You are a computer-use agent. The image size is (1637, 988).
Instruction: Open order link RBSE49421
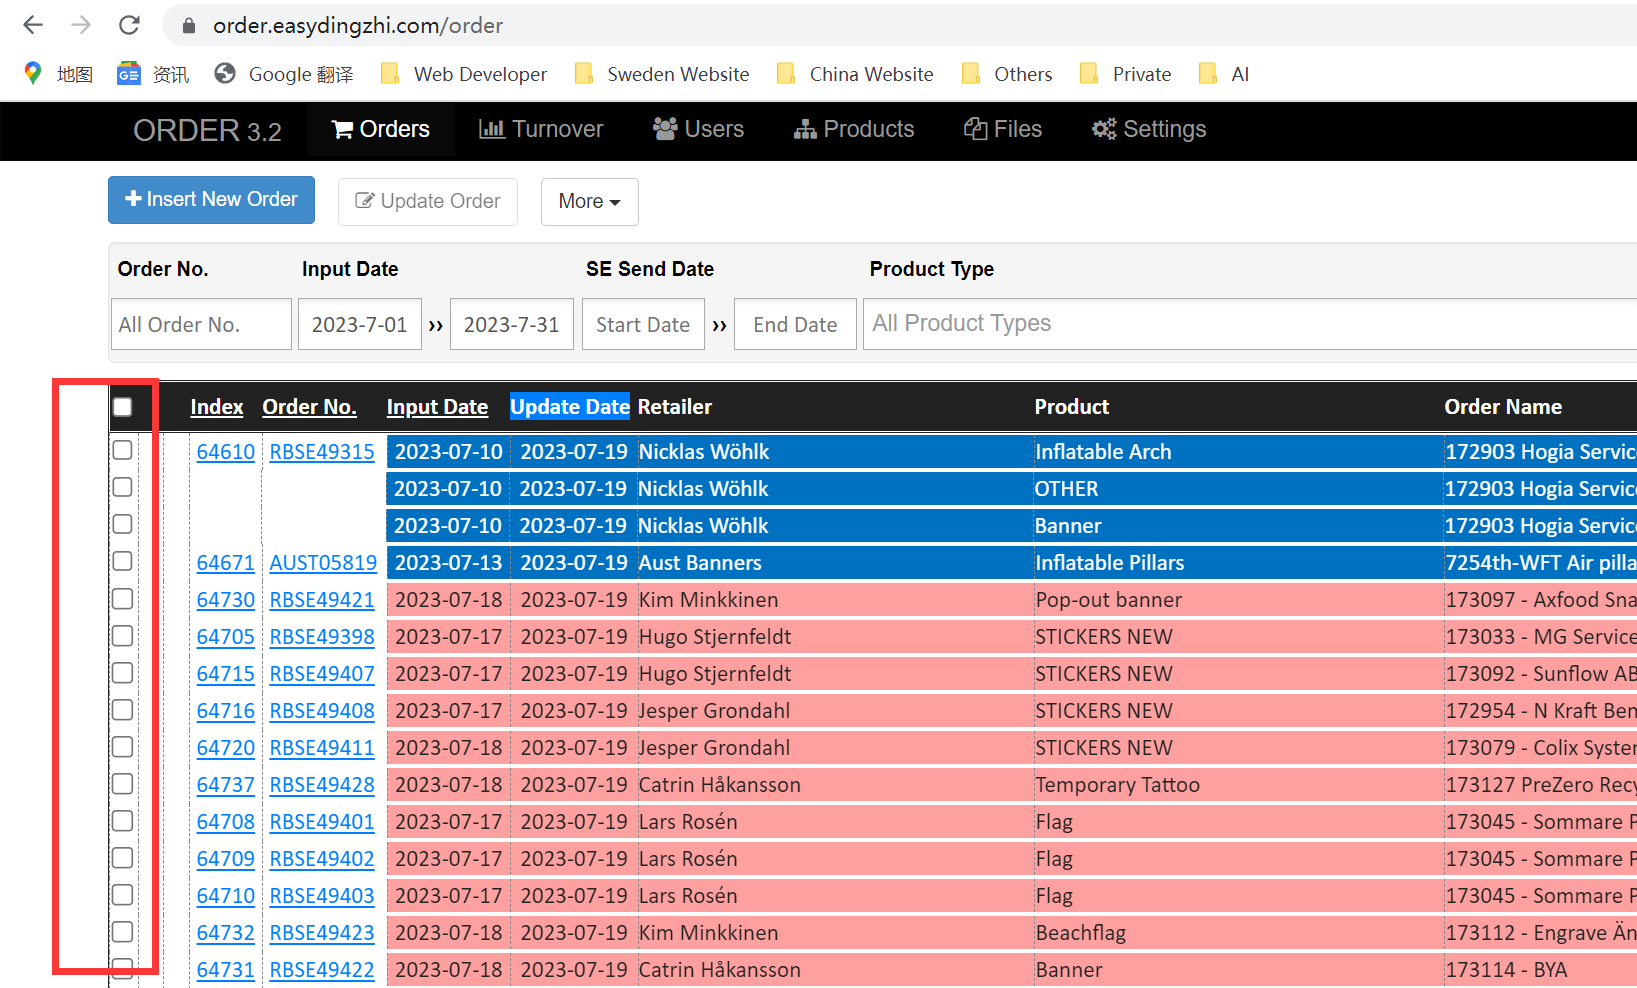click(322, 600)
